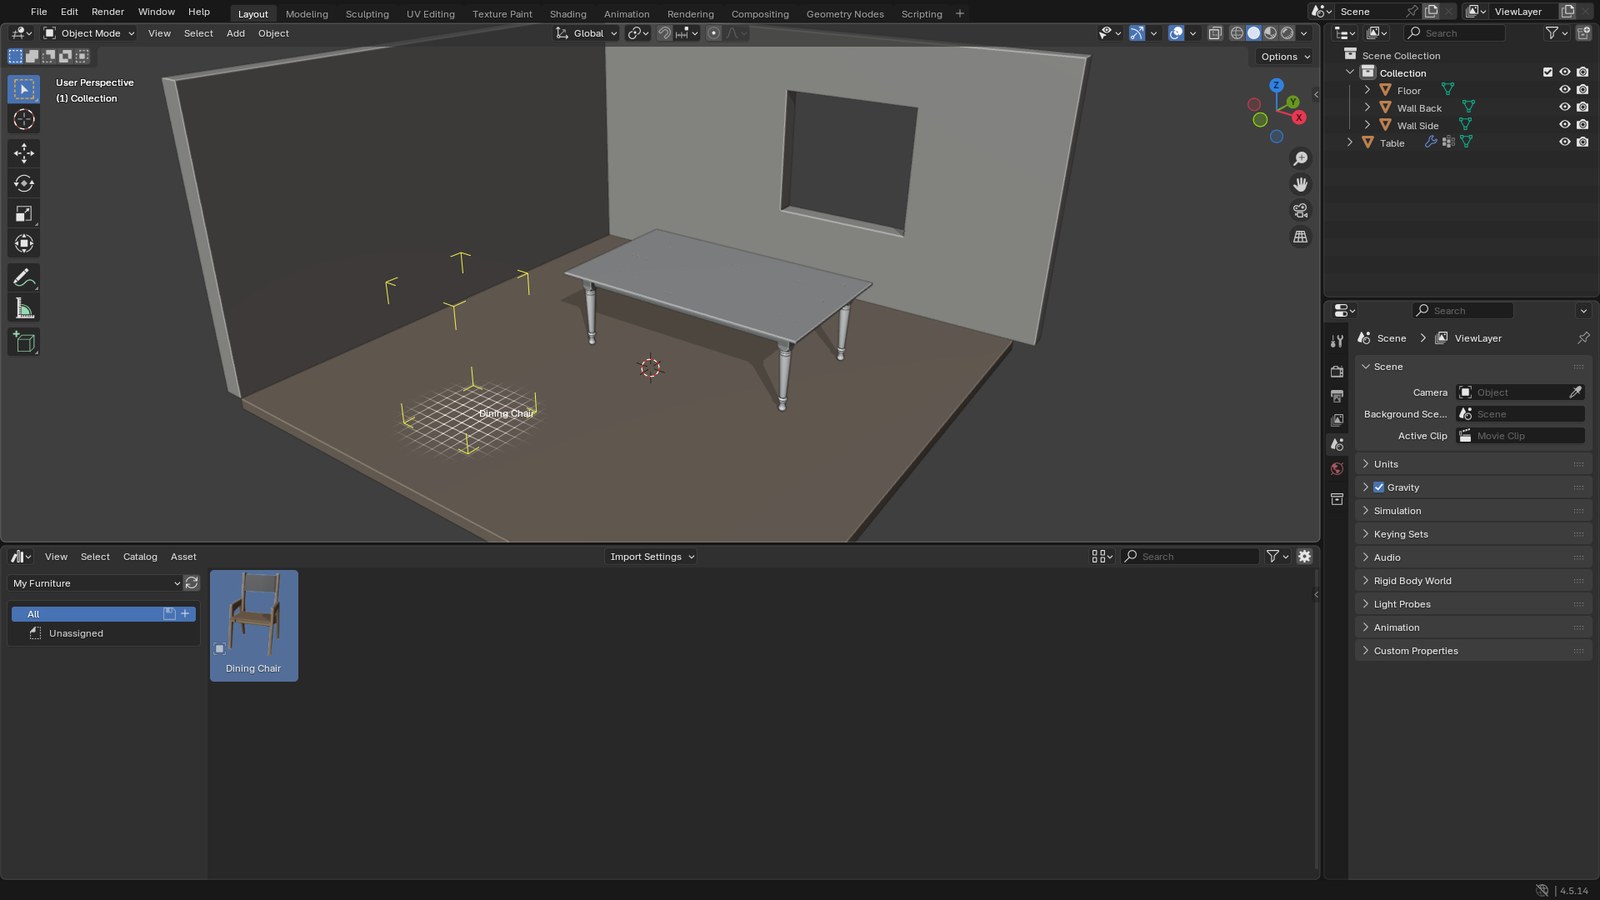Select the Cursor tool in the toolbar
Screen dimensions: 1600x900
point(24,120)
